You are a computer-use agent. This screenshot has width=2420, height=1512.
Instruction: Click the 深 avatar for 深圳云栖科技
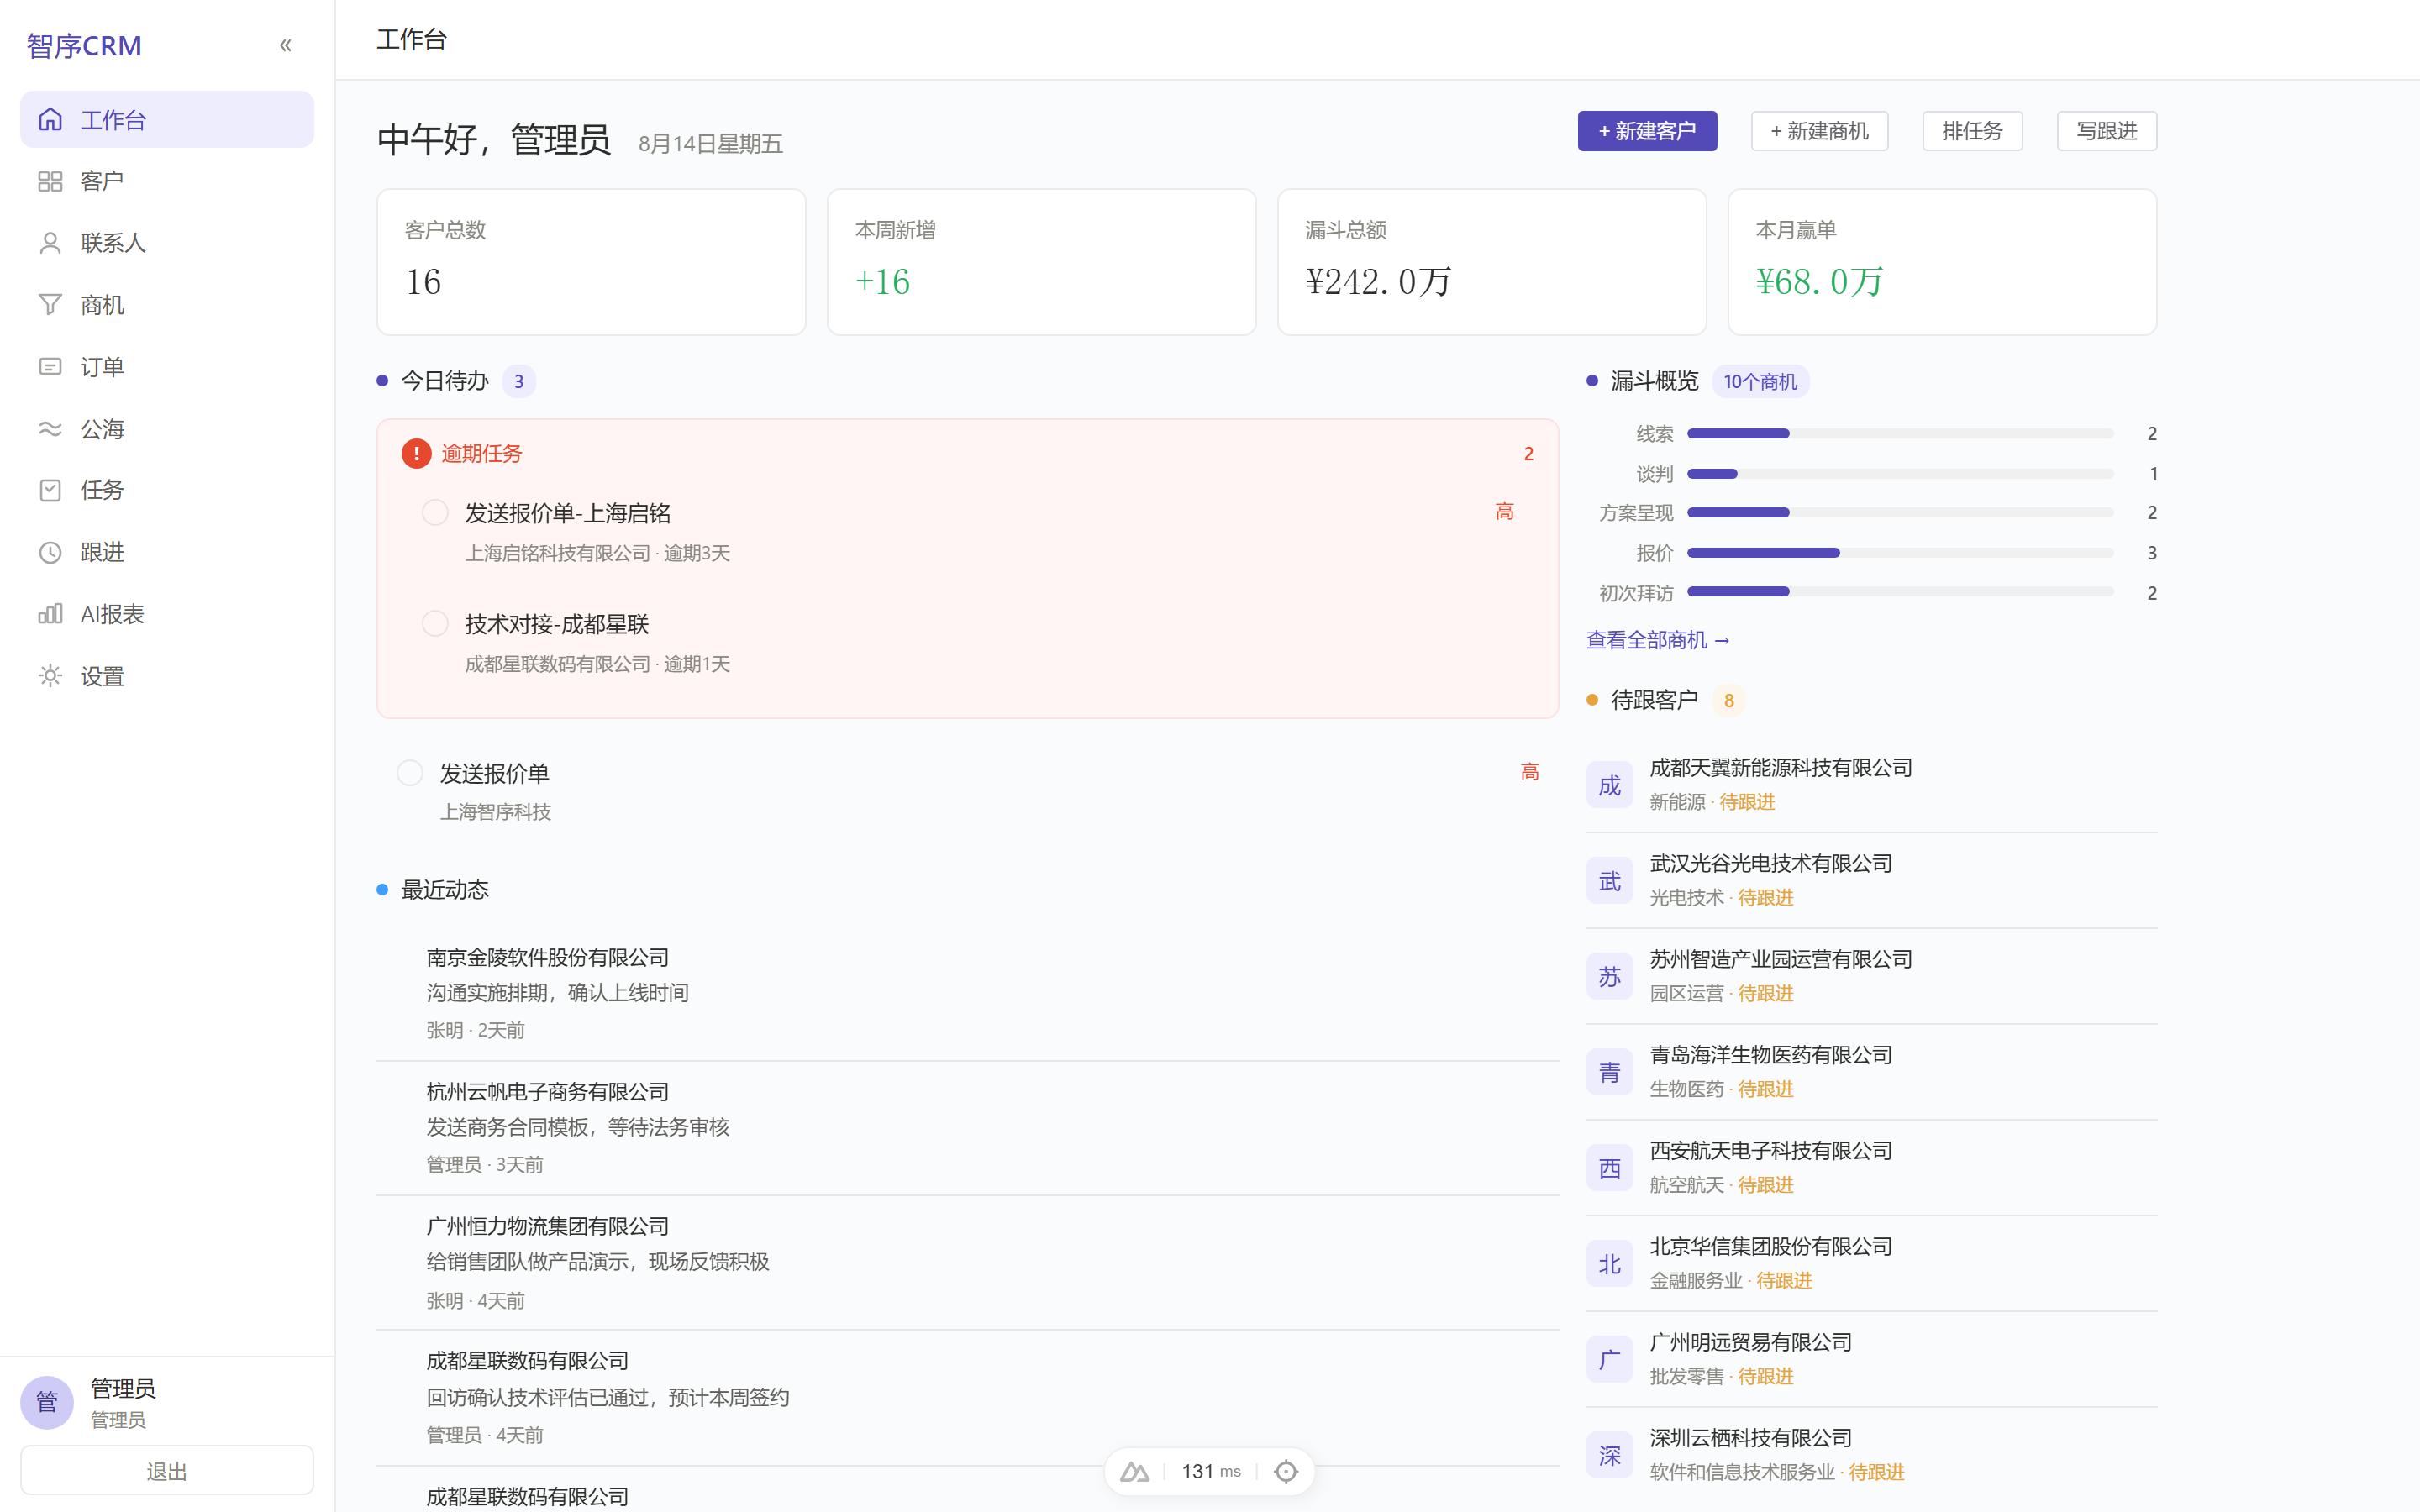(x=1610, y=1455)
